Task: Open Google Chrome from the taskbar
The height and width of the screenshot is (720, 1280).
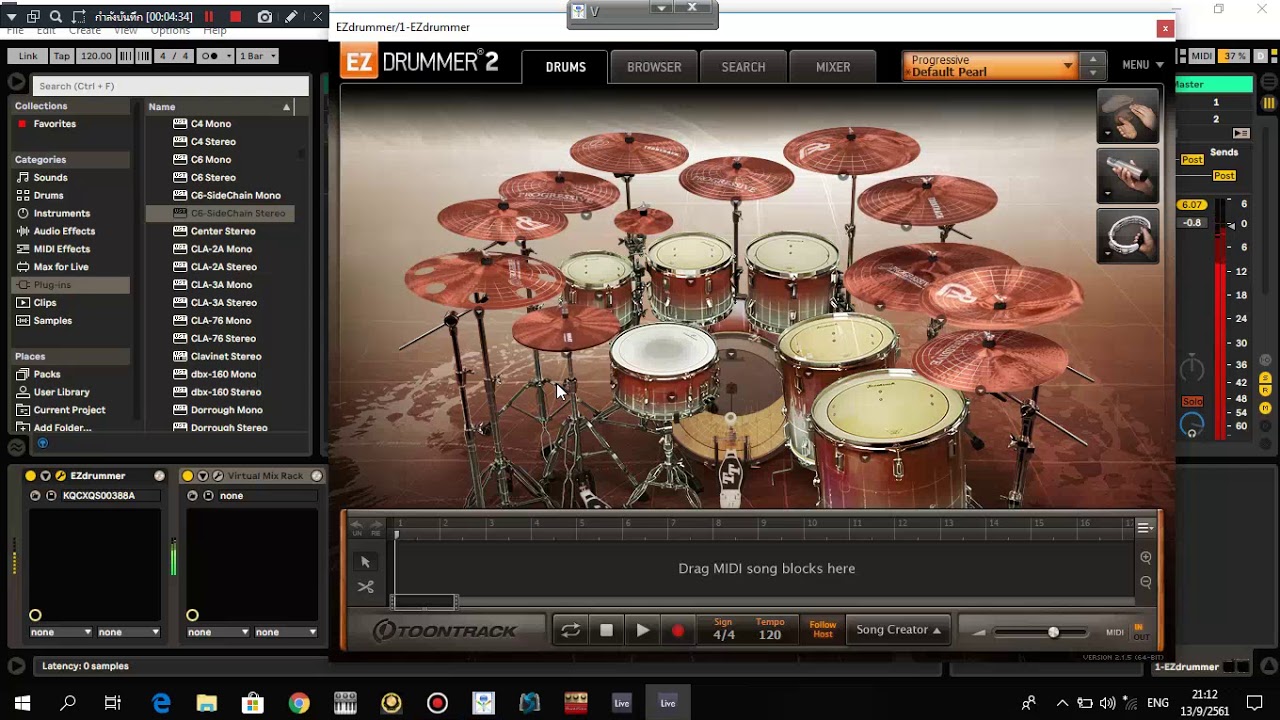Action: click(299, 703)
